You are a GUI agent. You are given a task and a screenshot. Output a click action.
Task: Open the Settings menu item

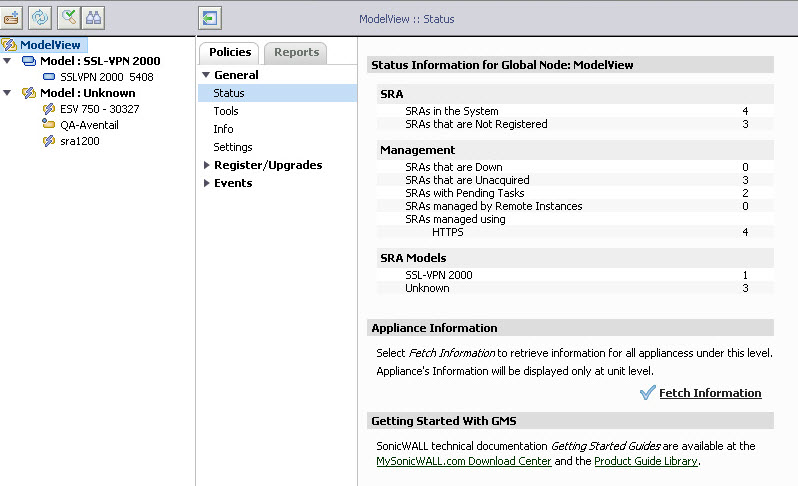[x=233, y=147]
